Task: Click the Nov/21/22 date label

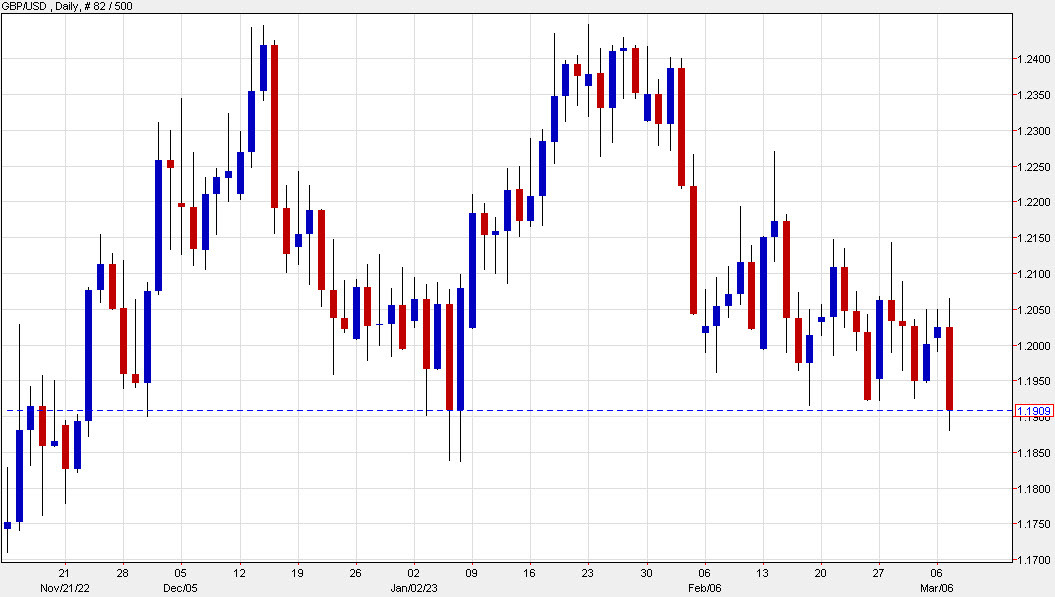Action: click(x=65, y=588)
